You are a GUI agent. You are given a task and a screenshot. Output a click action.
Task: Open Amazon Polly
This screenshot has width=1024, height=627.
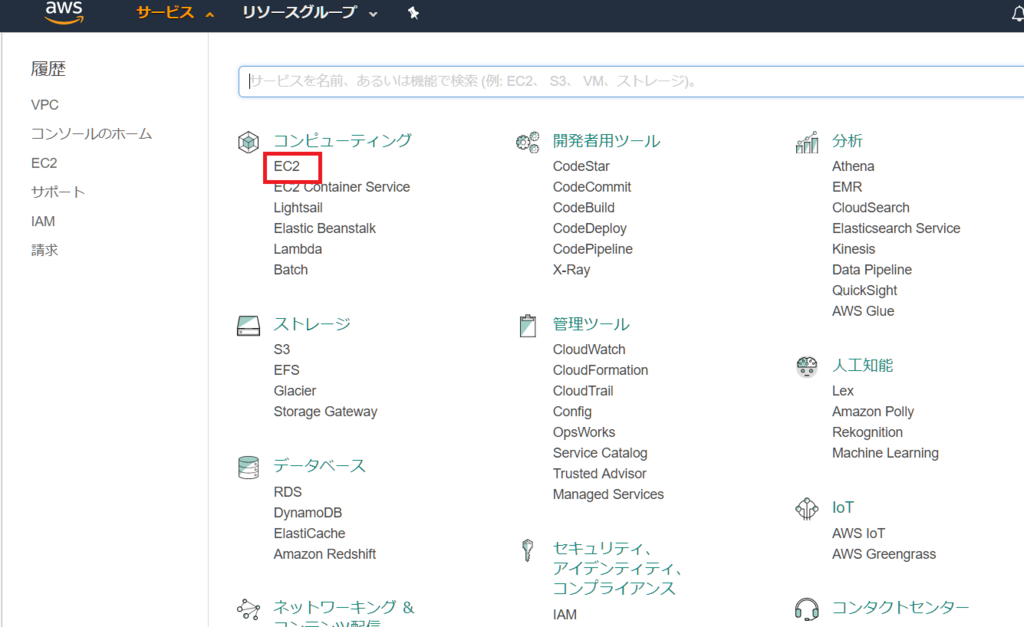pyautogui.click(x=873, y=411)
